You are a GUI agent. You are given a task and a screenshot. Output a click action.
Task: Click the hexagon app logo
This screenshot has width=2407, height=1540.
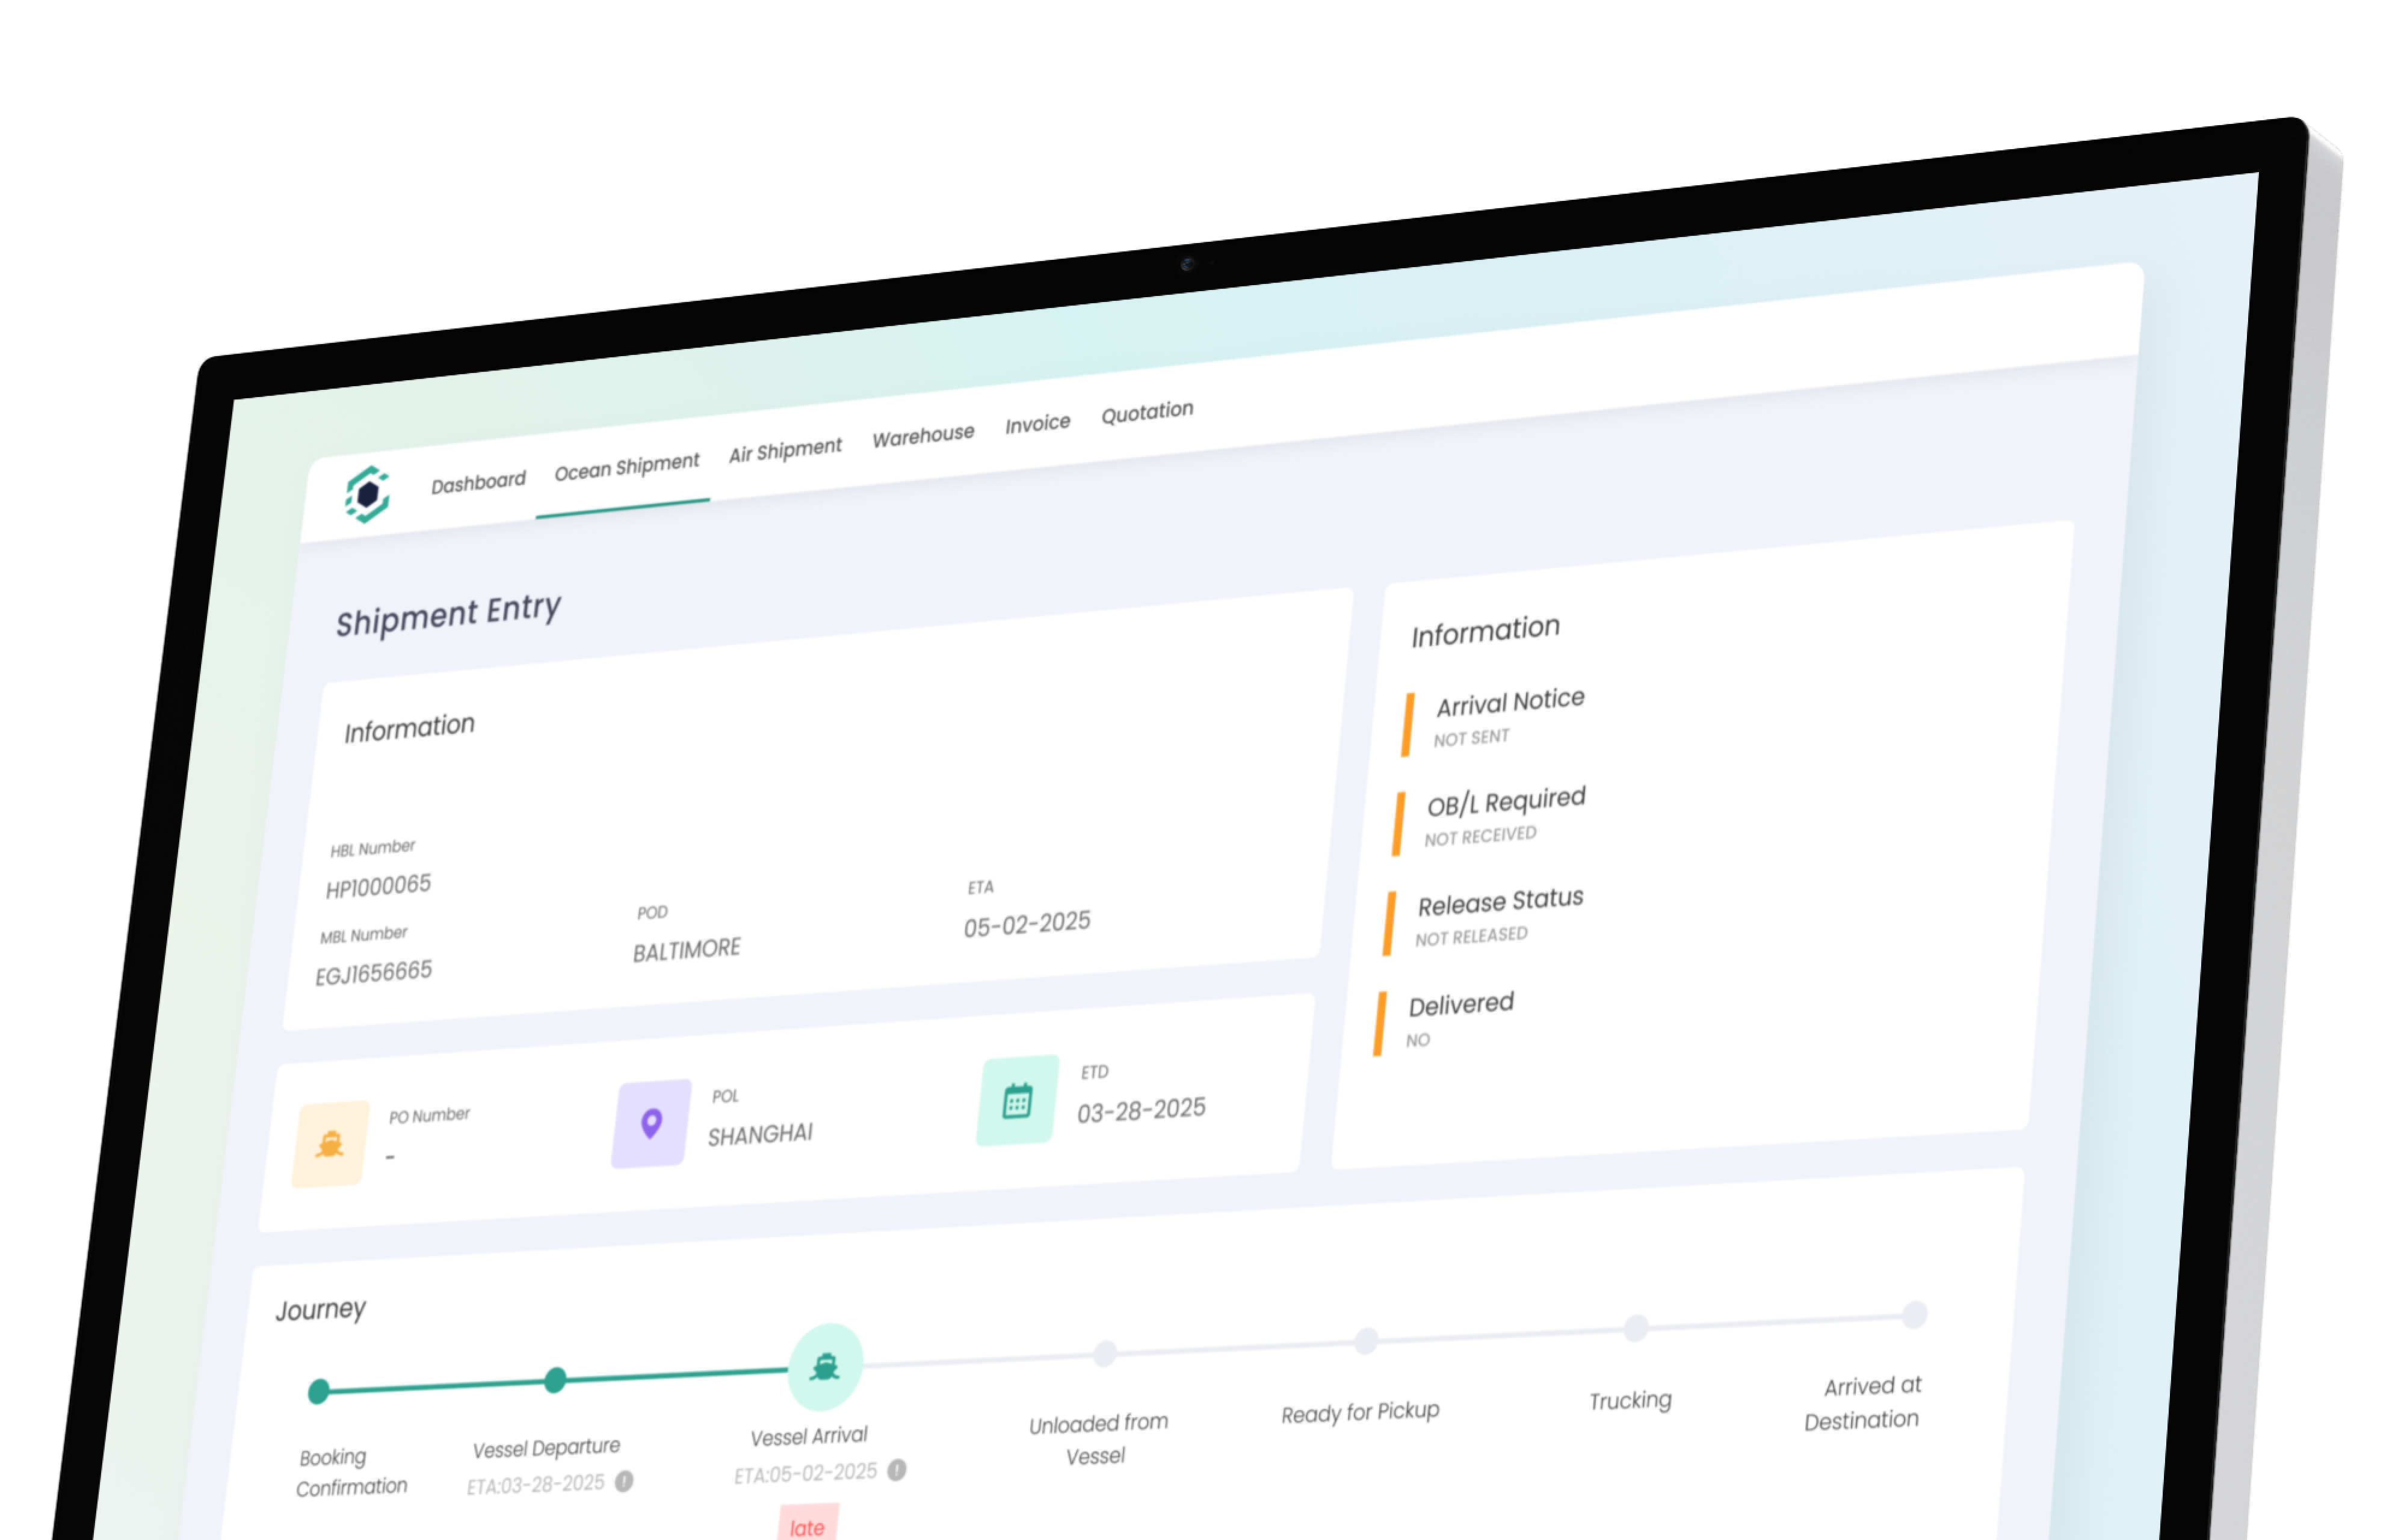367,494
